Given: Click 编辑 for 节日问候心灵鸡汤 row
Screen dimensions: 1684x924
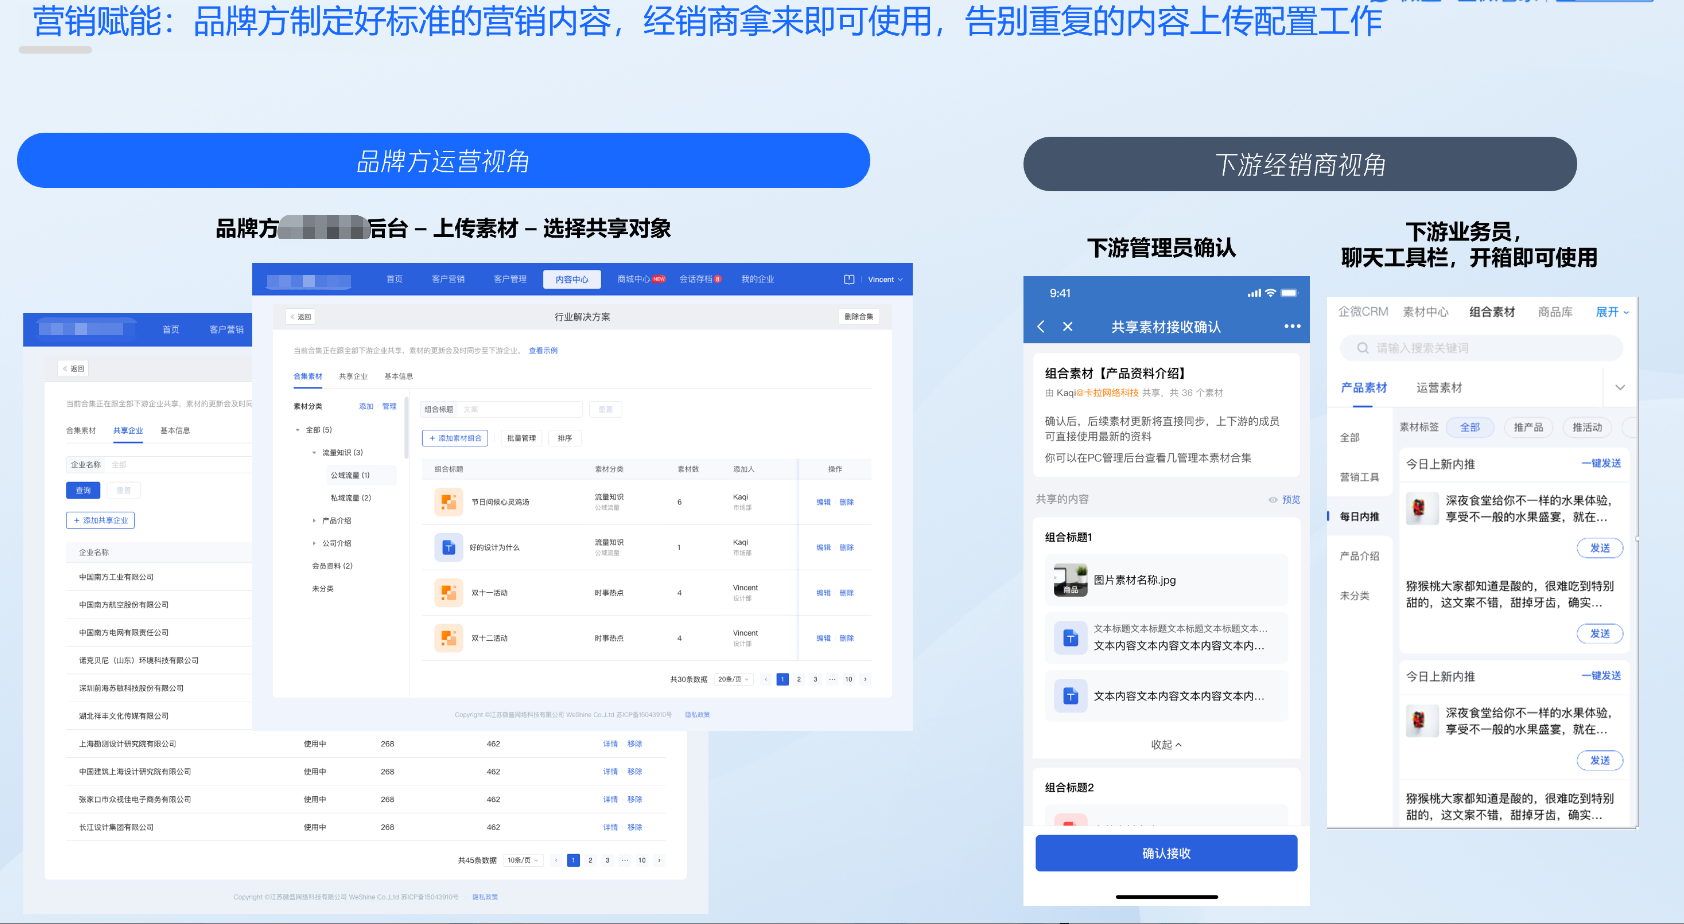Looking at the screenshot, I should click(x=823, y=502).
